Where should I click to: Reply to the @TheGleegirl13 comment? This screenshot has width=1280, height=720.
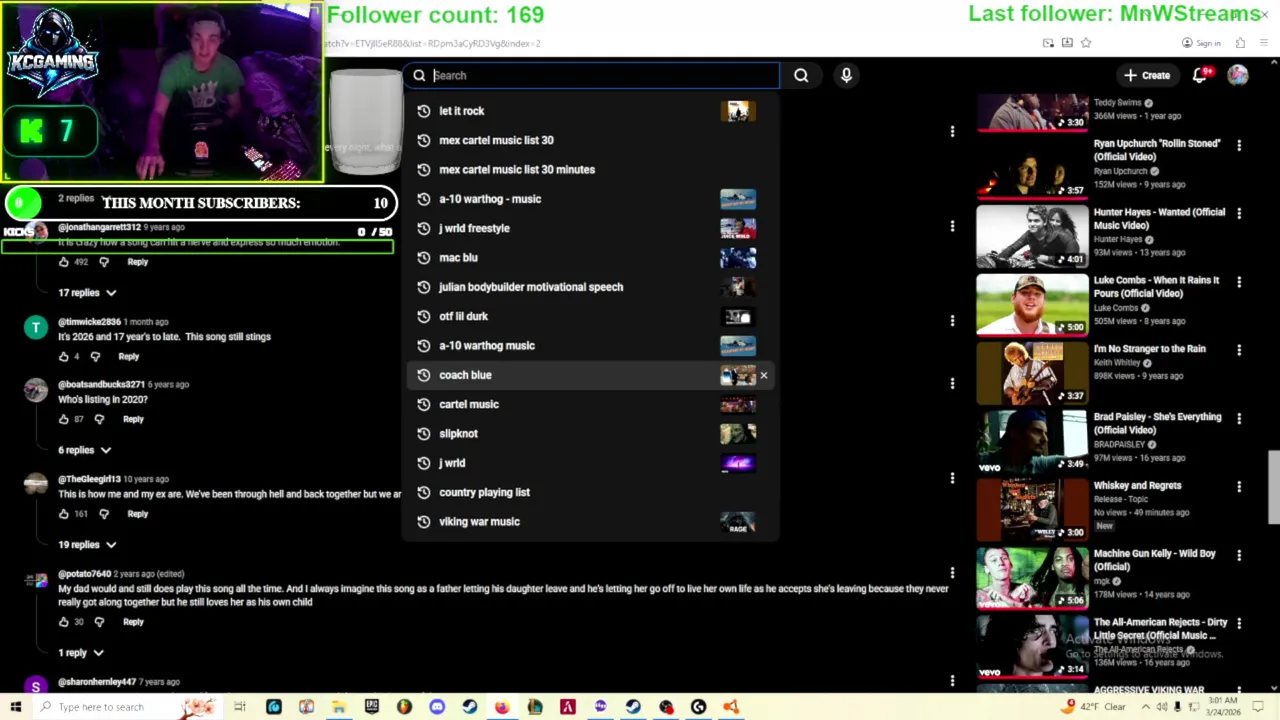point(137,514)
